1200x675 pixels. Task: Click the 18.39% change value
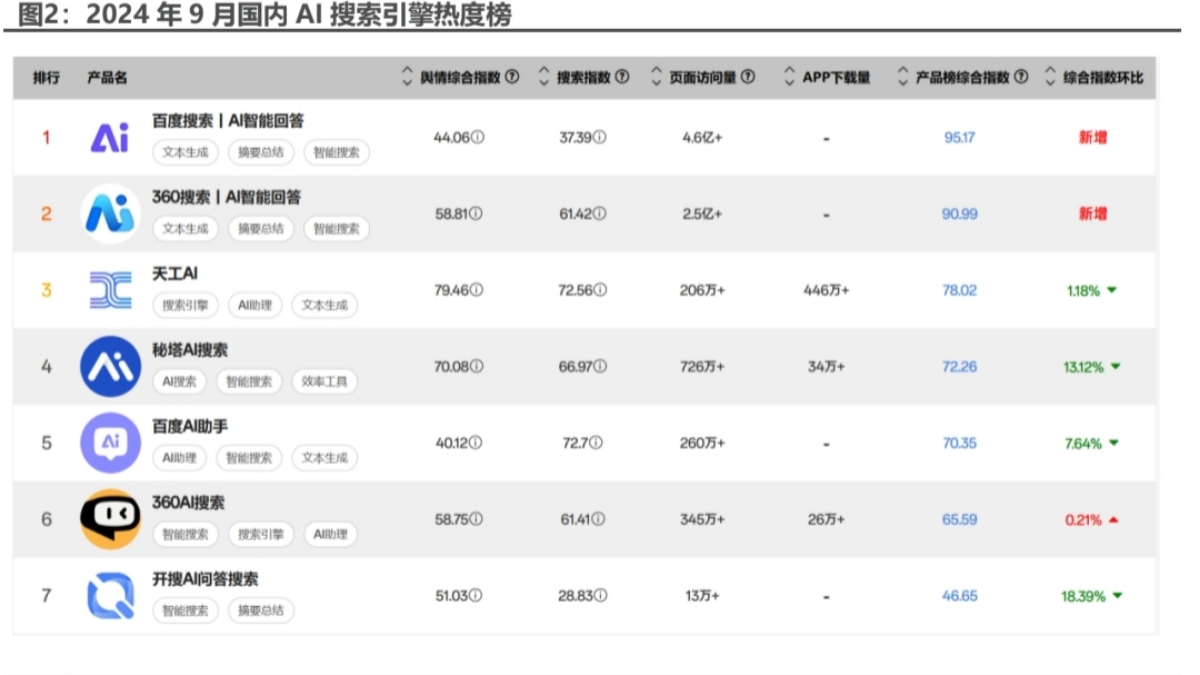click(1083, 596)
